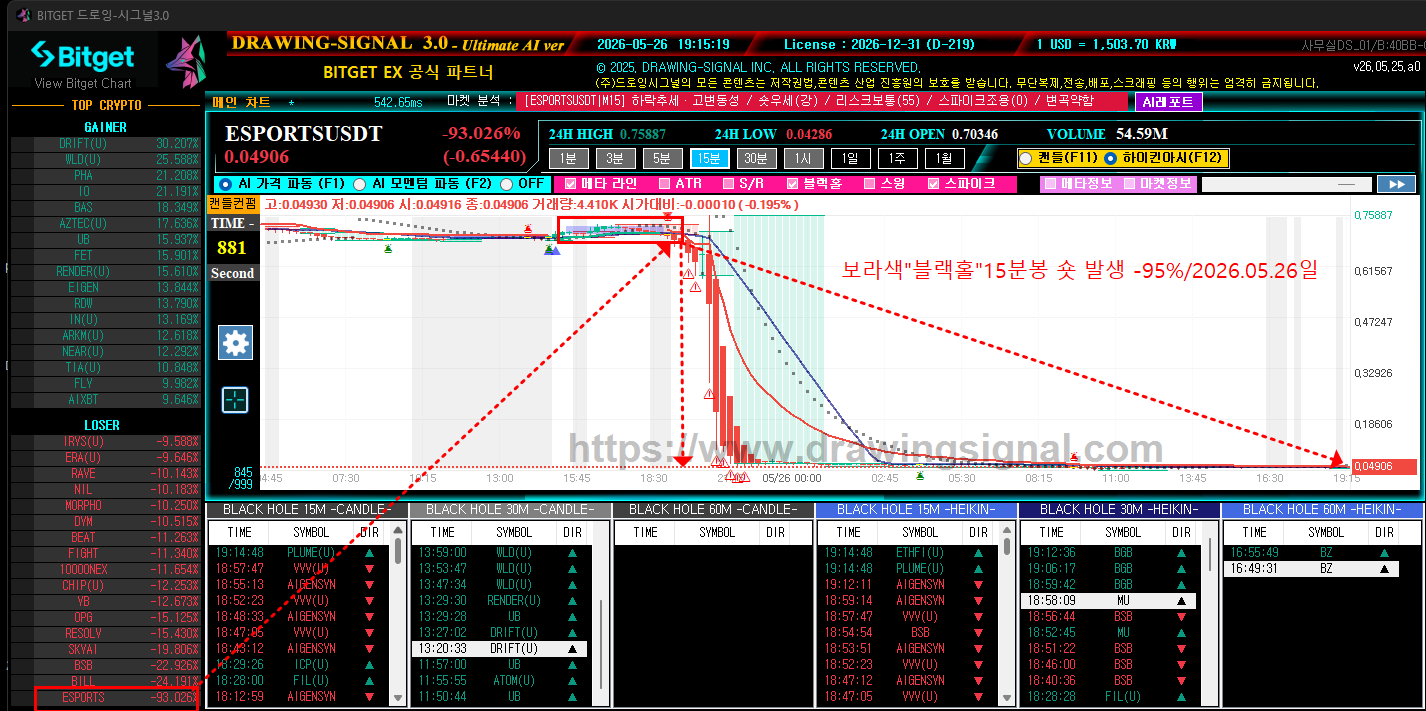
Task: Select 하이킨아시(F12) chart type radio
Action: [1110, 158]
